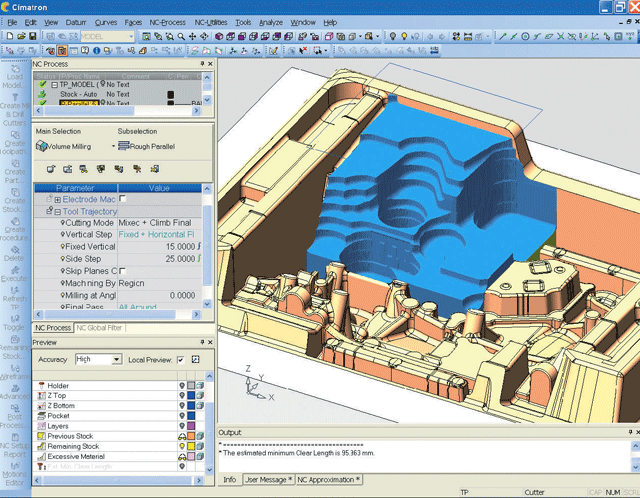This screenshot has width=640, height=498.
Task: Toggle the Electrode Mac checkbox
Action: coord(122,200)
